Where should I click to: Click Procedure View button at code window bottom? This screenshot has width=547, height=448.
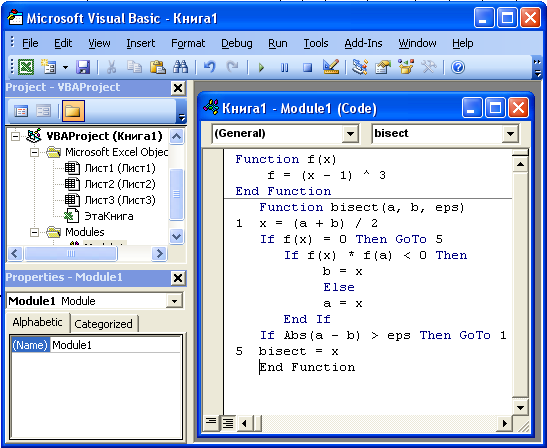210,423
